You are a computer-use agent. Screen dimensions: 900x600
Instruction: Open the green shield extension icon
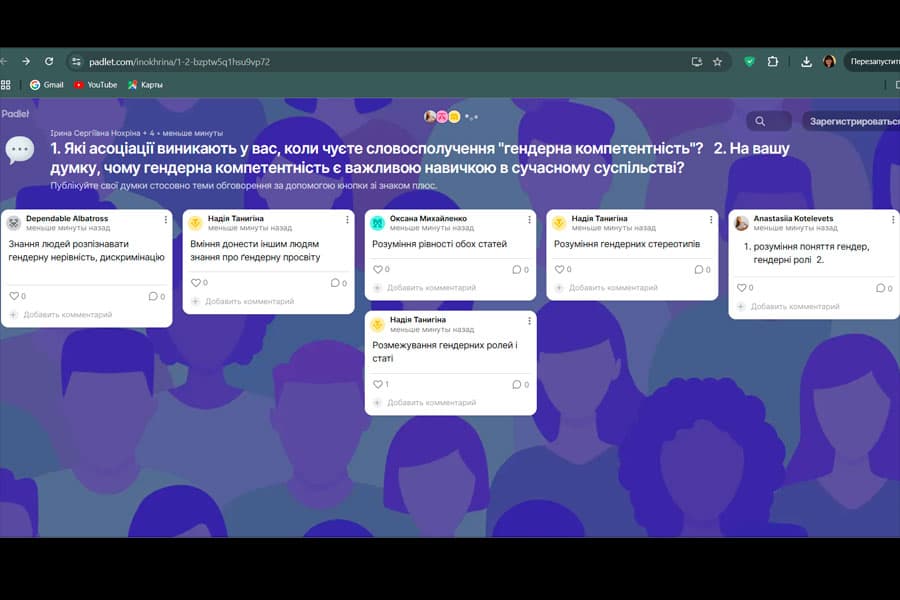(x=749, y=61)
